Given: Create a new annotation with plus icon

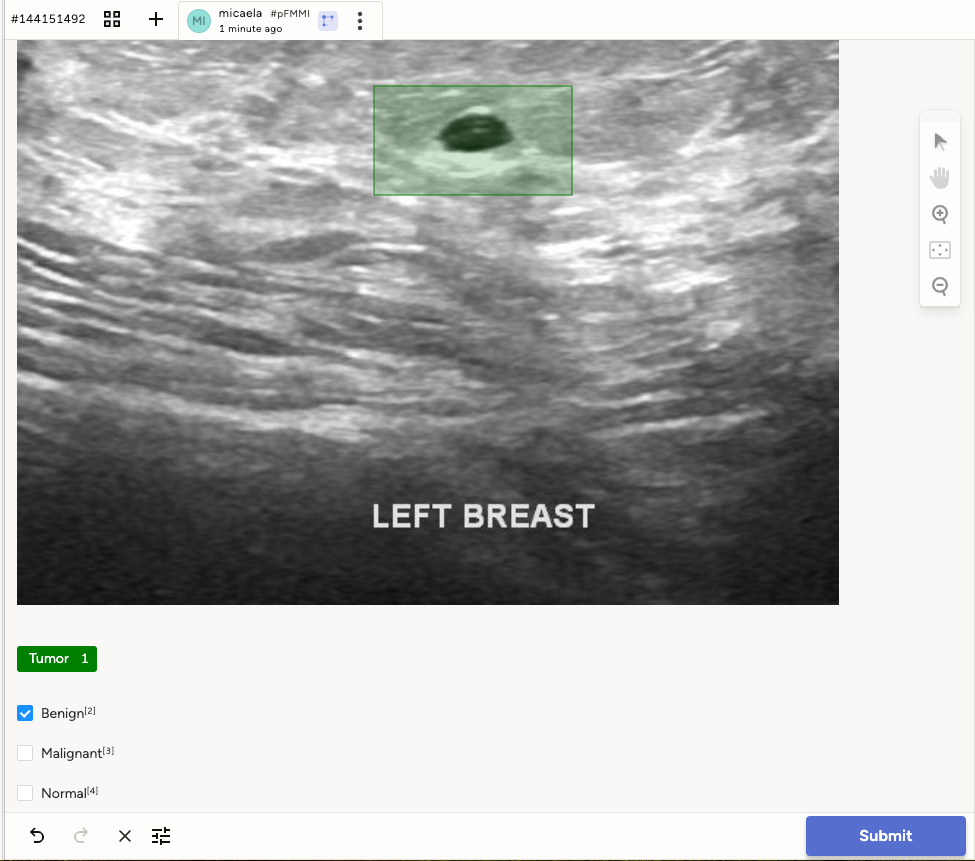Looking at the screenshot, I should pyautogui.click(x=155, y=19).
